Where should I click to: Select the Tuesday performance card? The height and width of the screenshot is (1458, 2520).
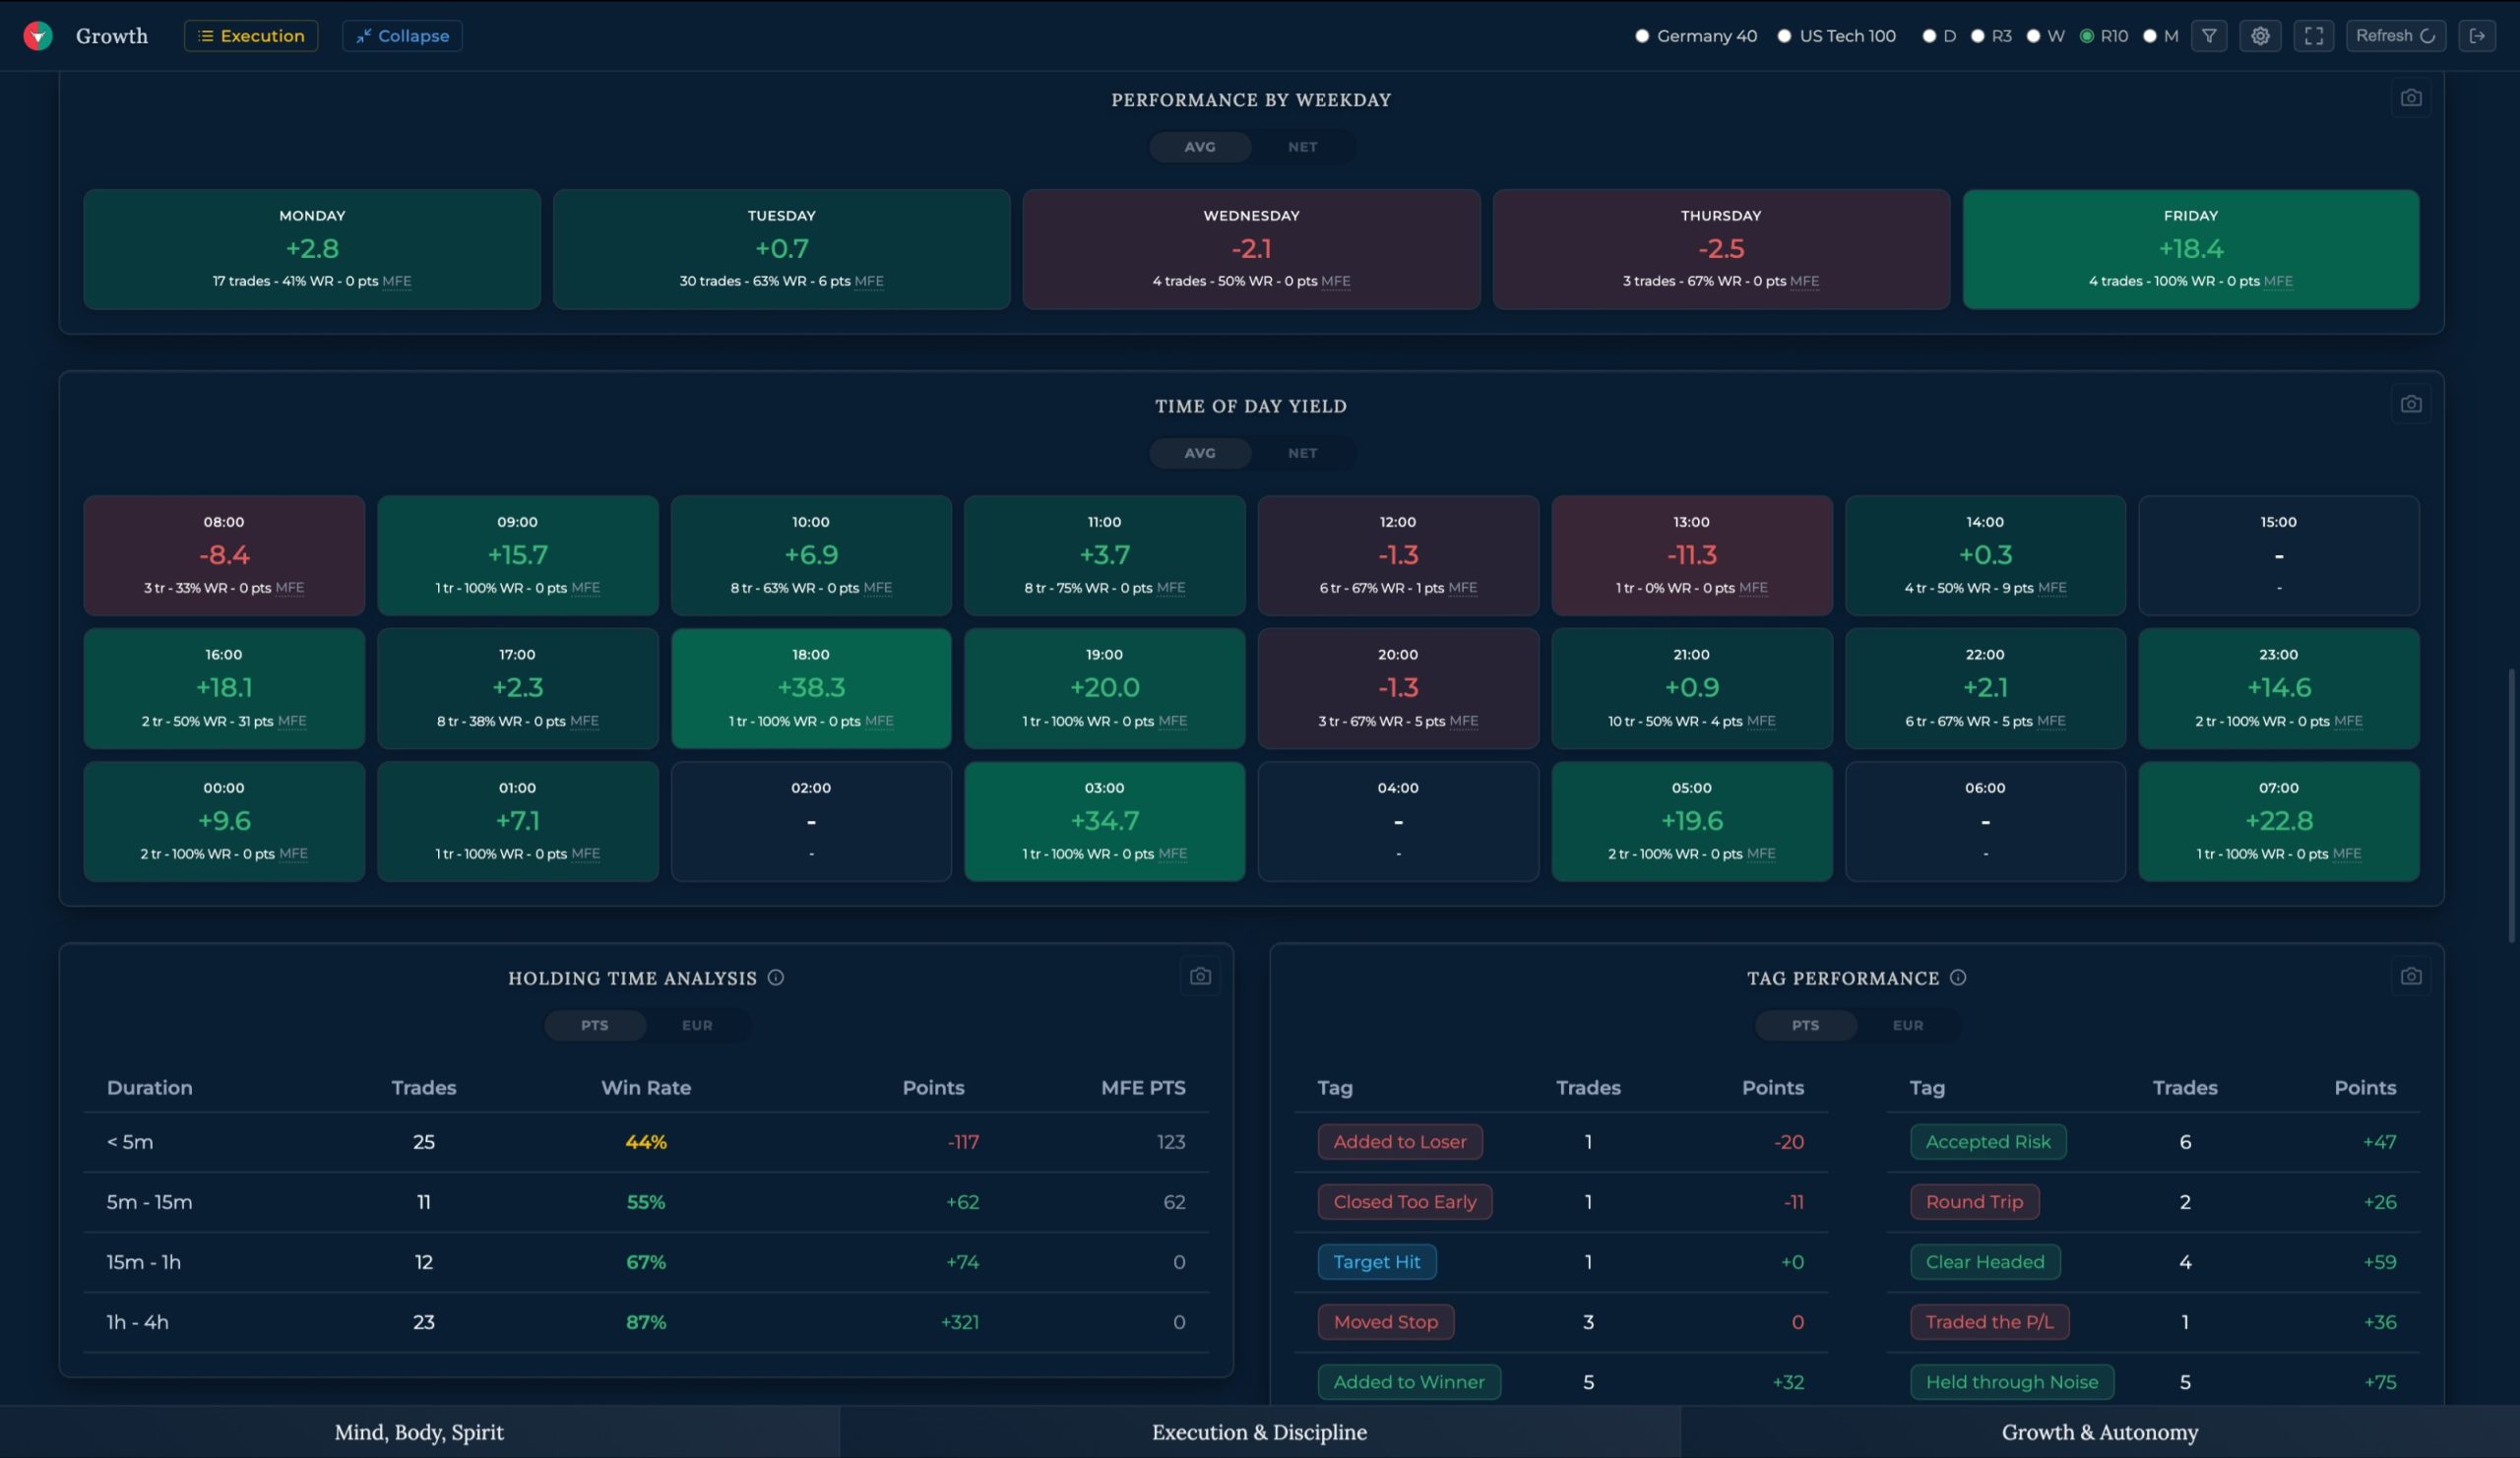781,249
